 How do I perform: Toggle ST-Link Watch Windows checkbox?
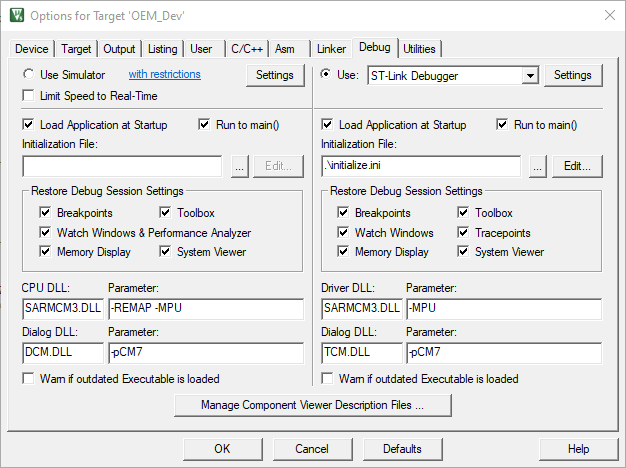tap(343, 232)
